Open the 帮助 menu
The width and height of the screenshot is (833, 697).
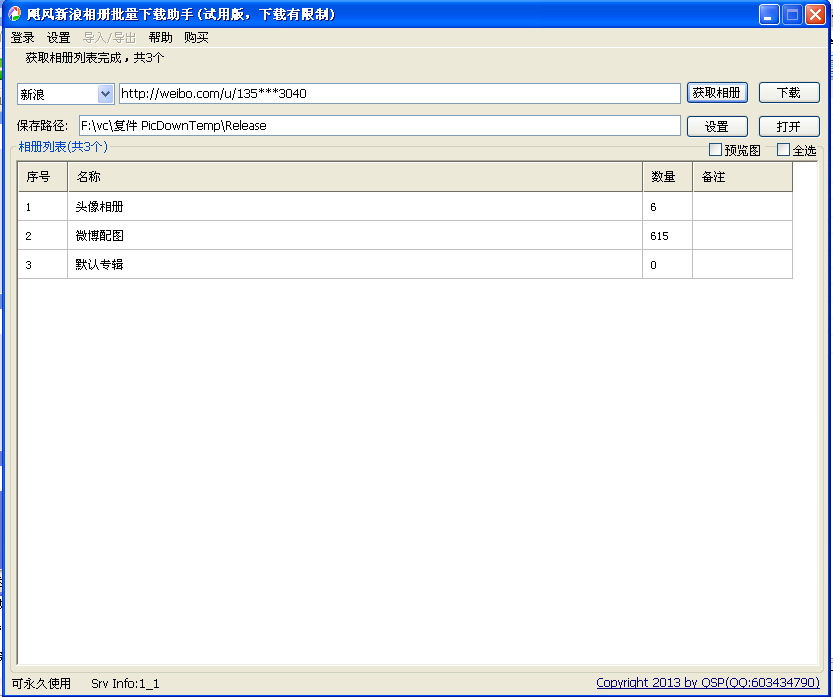click(x=160, y=38)
